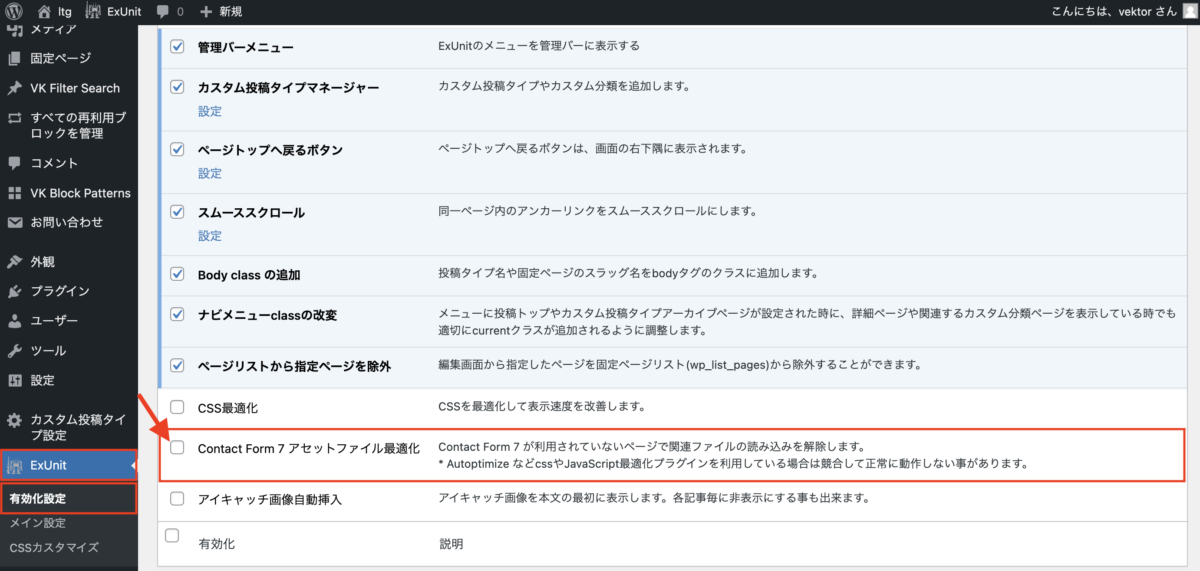Click the icon for すべての再利用ブロックを管理
The height and width of the screenshot is (571, 1200).
(x=15, y=118)
